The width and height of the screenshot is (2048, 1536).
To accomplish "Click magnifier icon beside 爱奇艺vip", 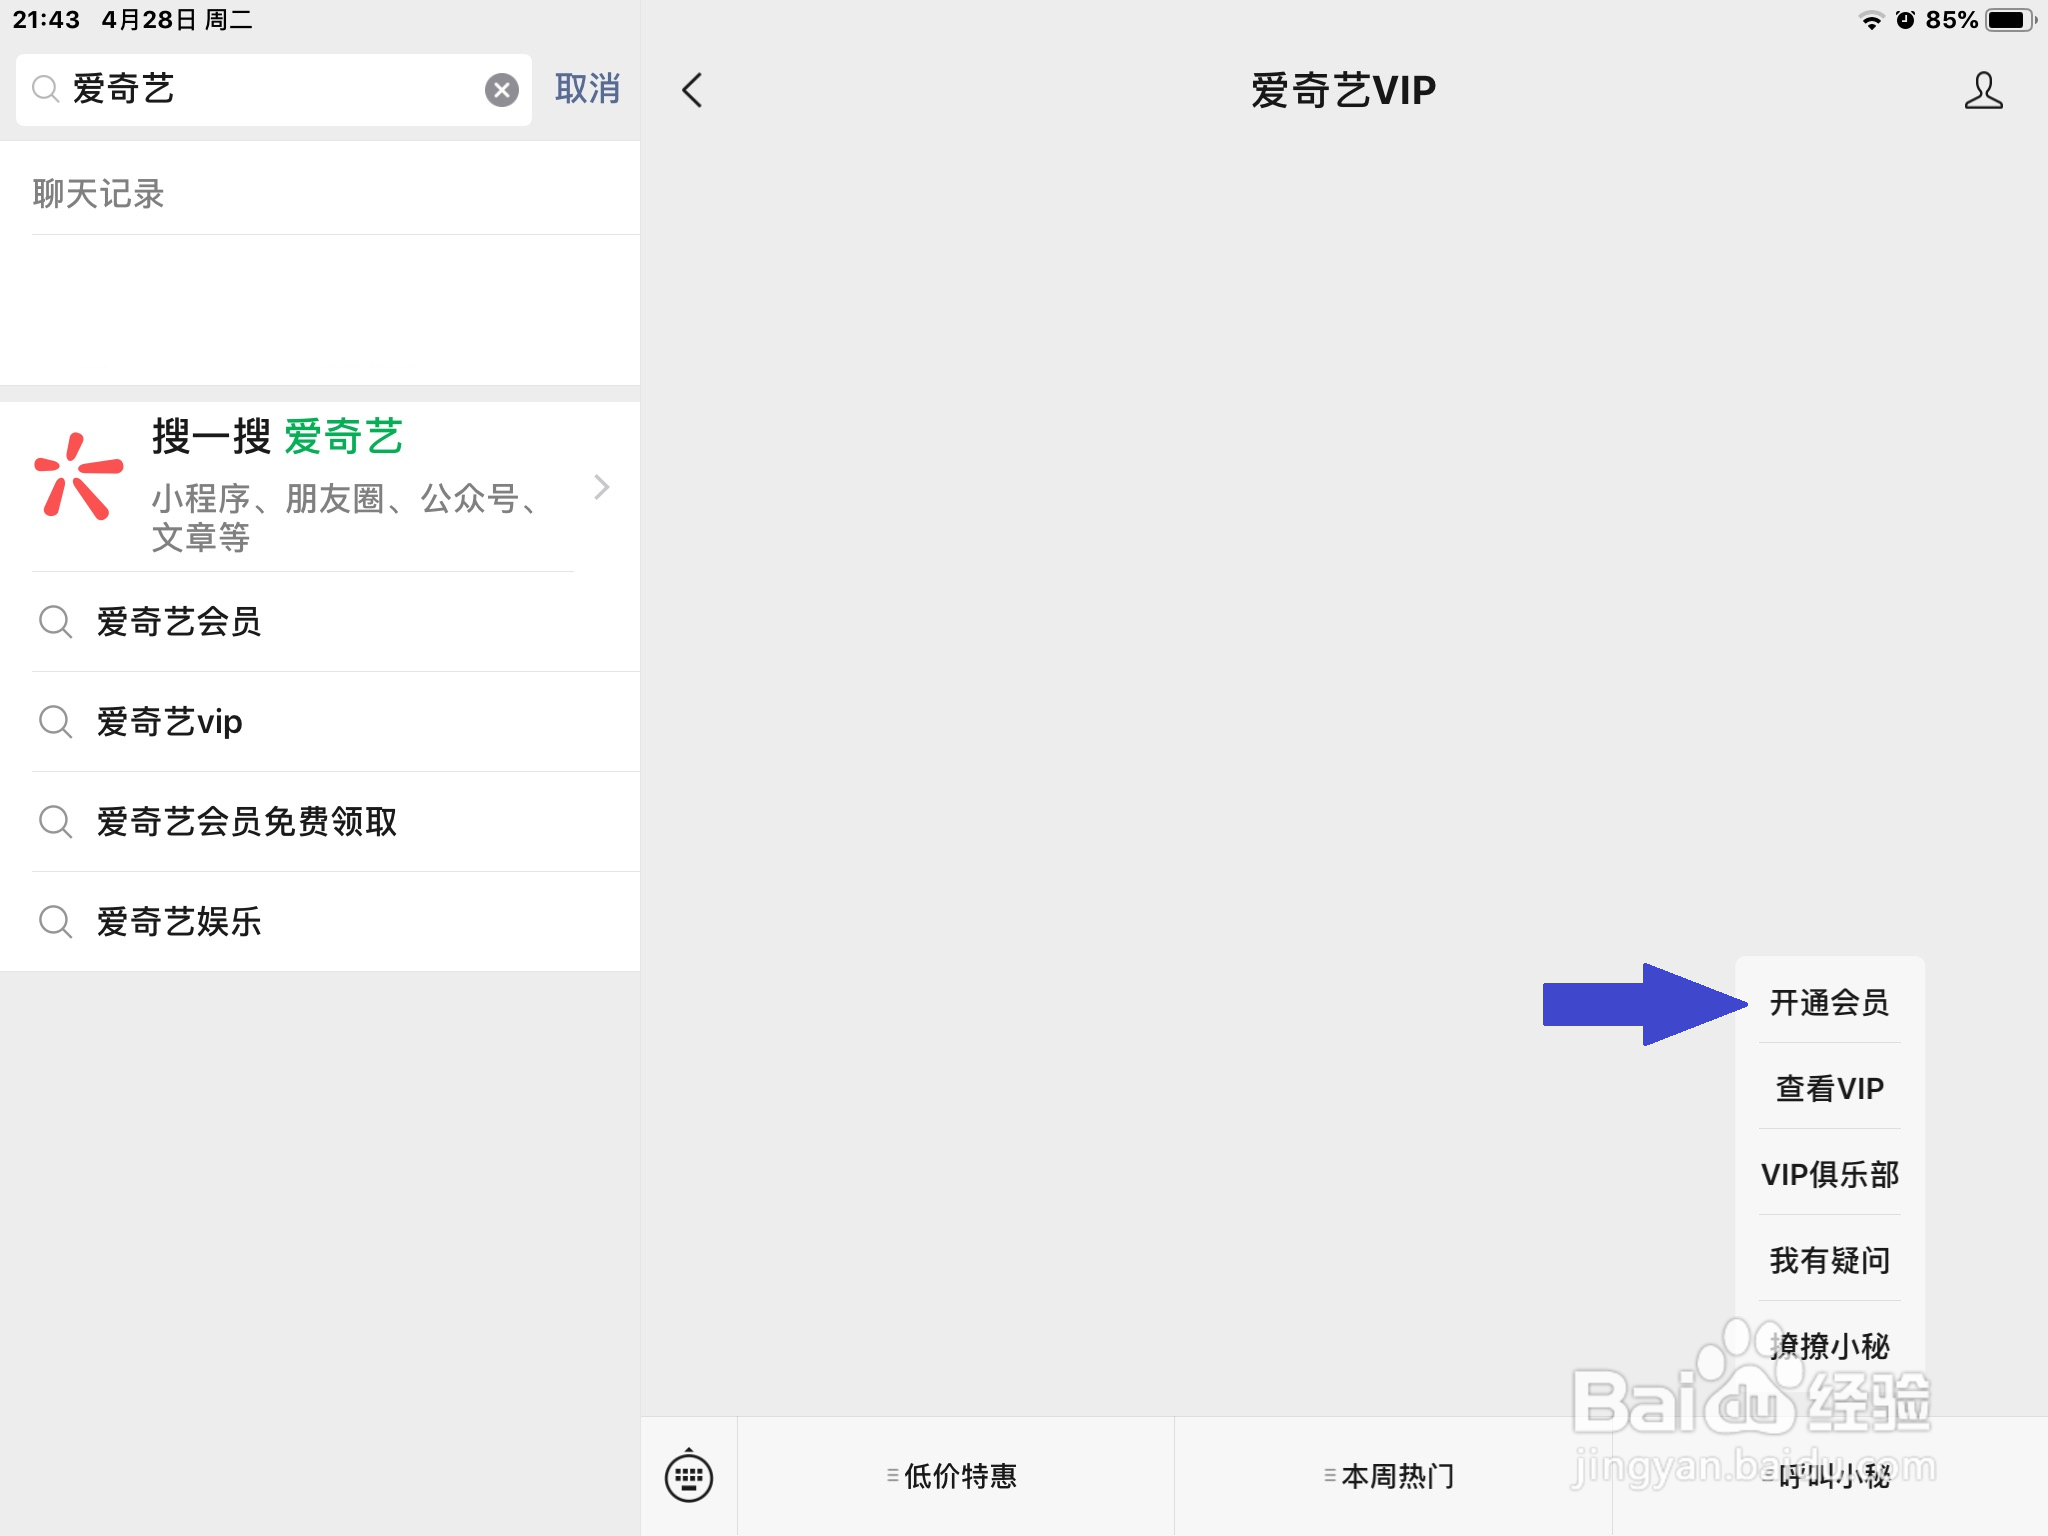I will 55,722.
